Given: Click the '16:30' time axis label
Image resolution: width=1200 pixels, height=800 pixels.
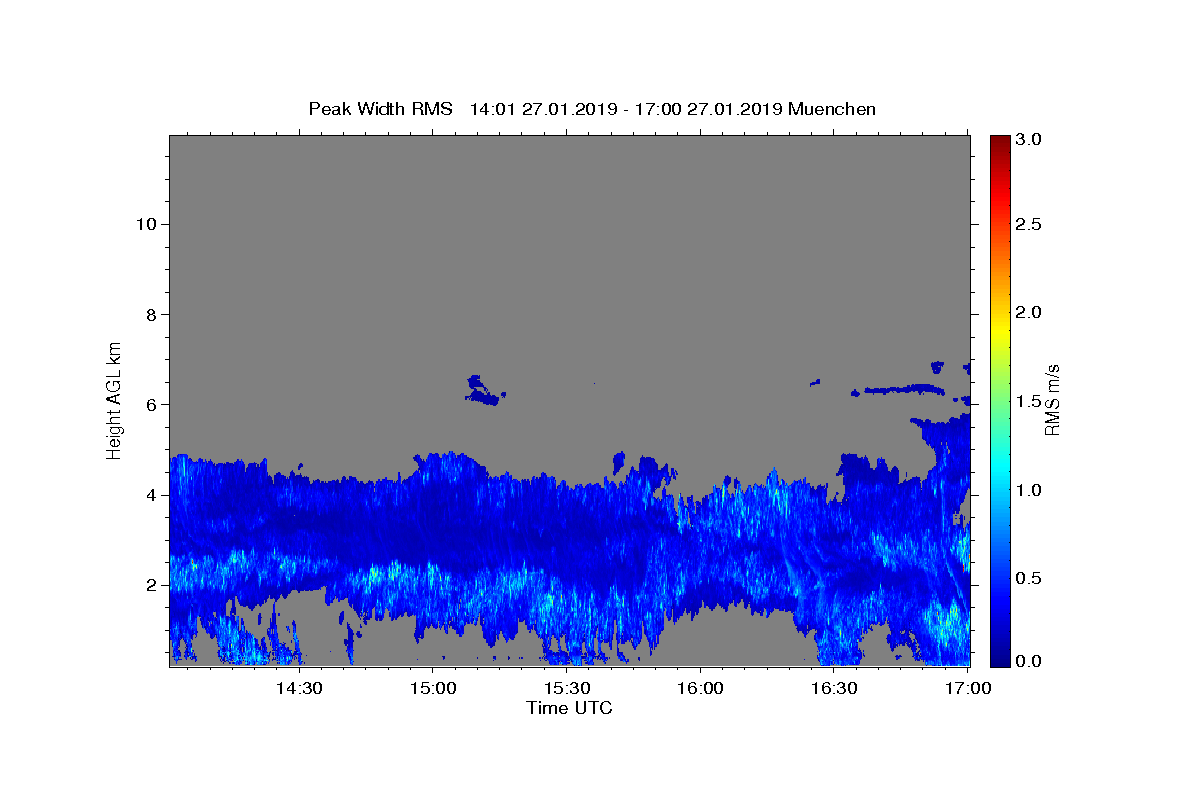Looking at the screenshot, I should tap(834, 689).
